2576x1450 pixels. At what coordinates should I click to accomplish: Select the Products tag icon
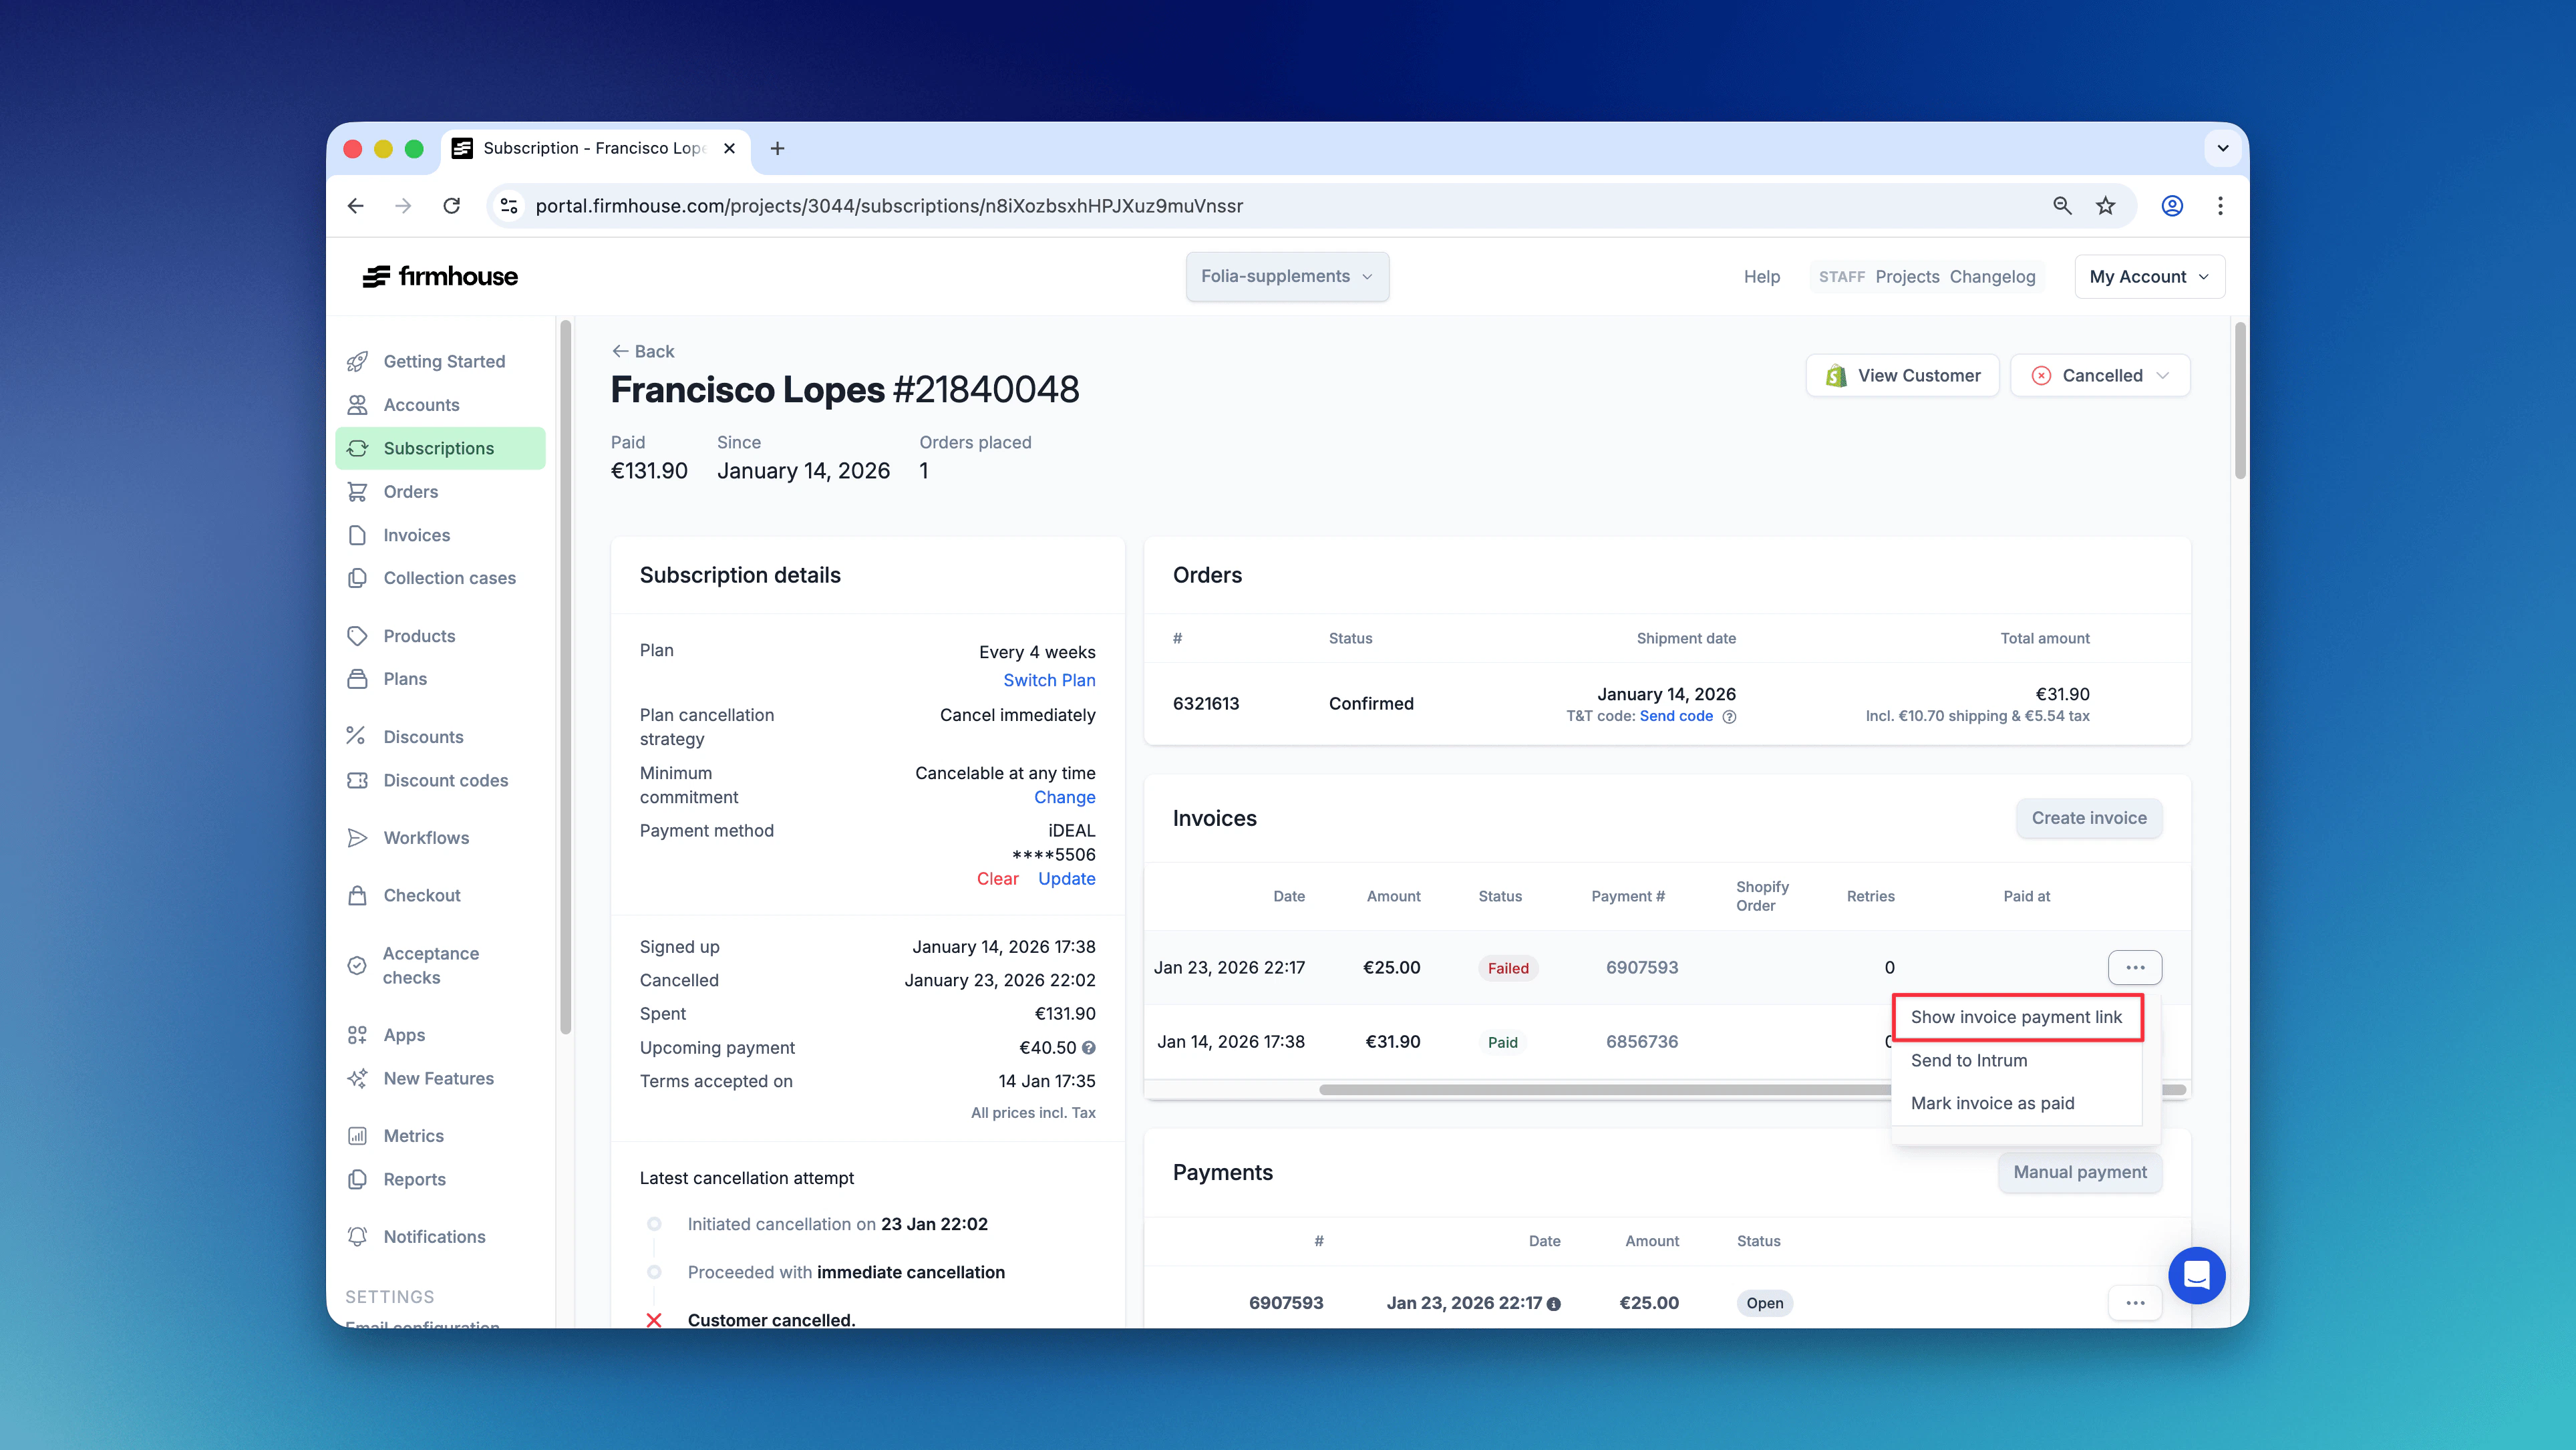(359, 636)
